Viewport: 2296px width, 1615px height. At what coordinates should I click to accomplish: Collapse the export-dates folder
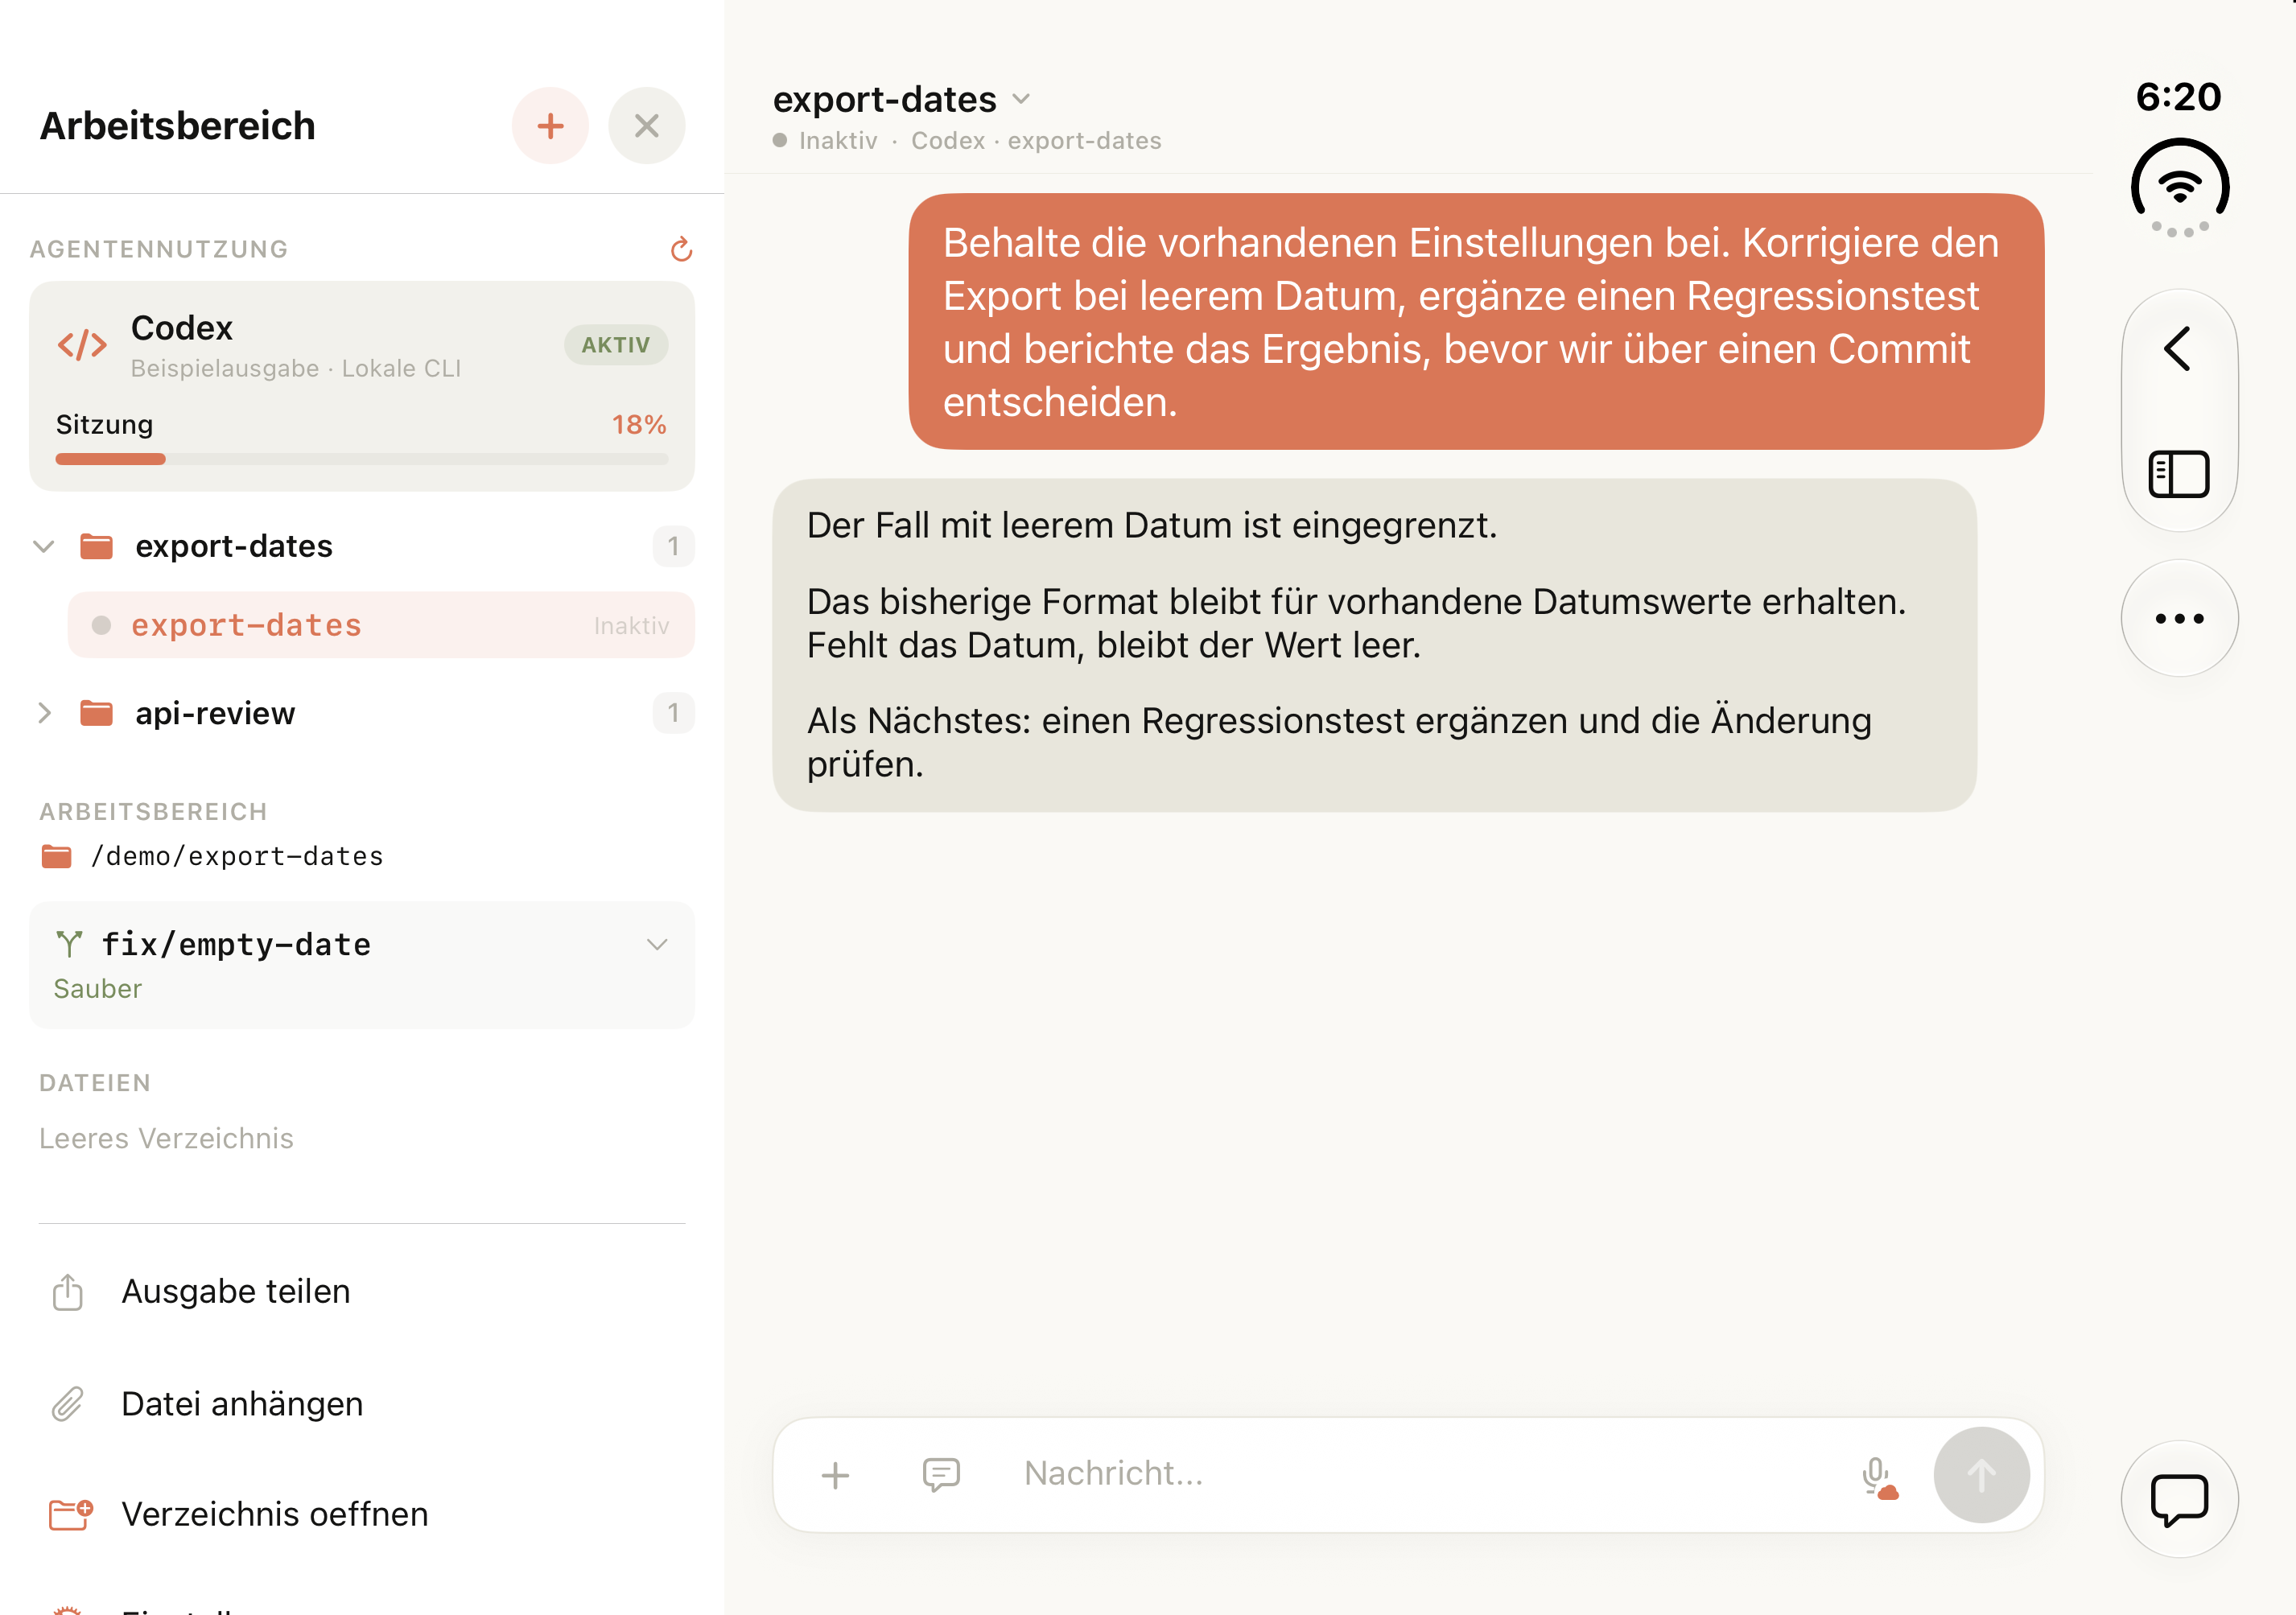(x=43, y=546)
